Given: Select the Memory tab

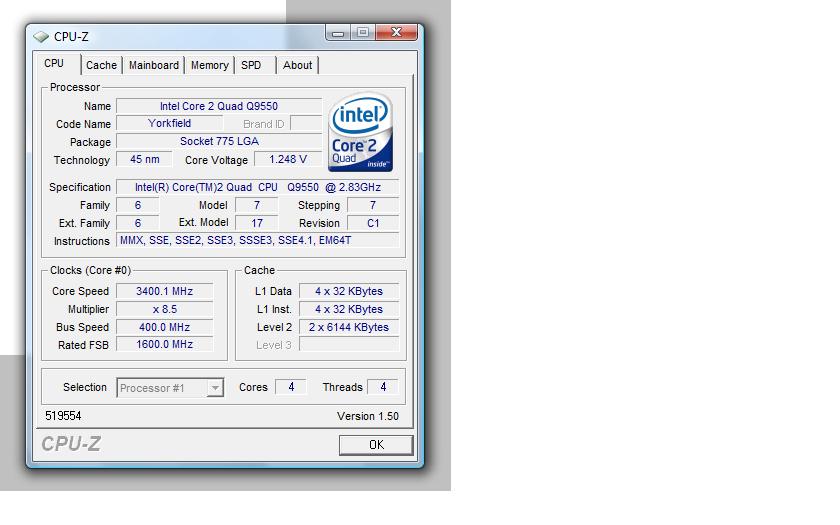Looking at the screenshot, I should (209, 65).
